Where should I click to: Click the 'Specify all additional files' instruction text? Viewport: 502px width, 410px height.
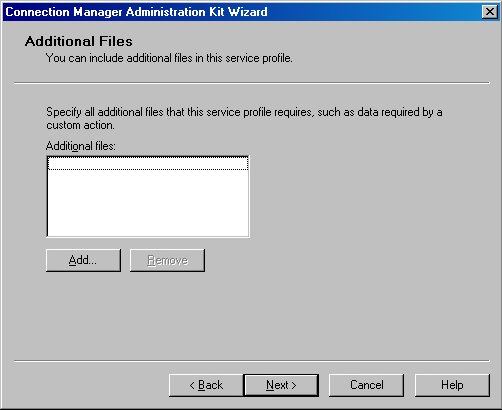tap(244, 118)
